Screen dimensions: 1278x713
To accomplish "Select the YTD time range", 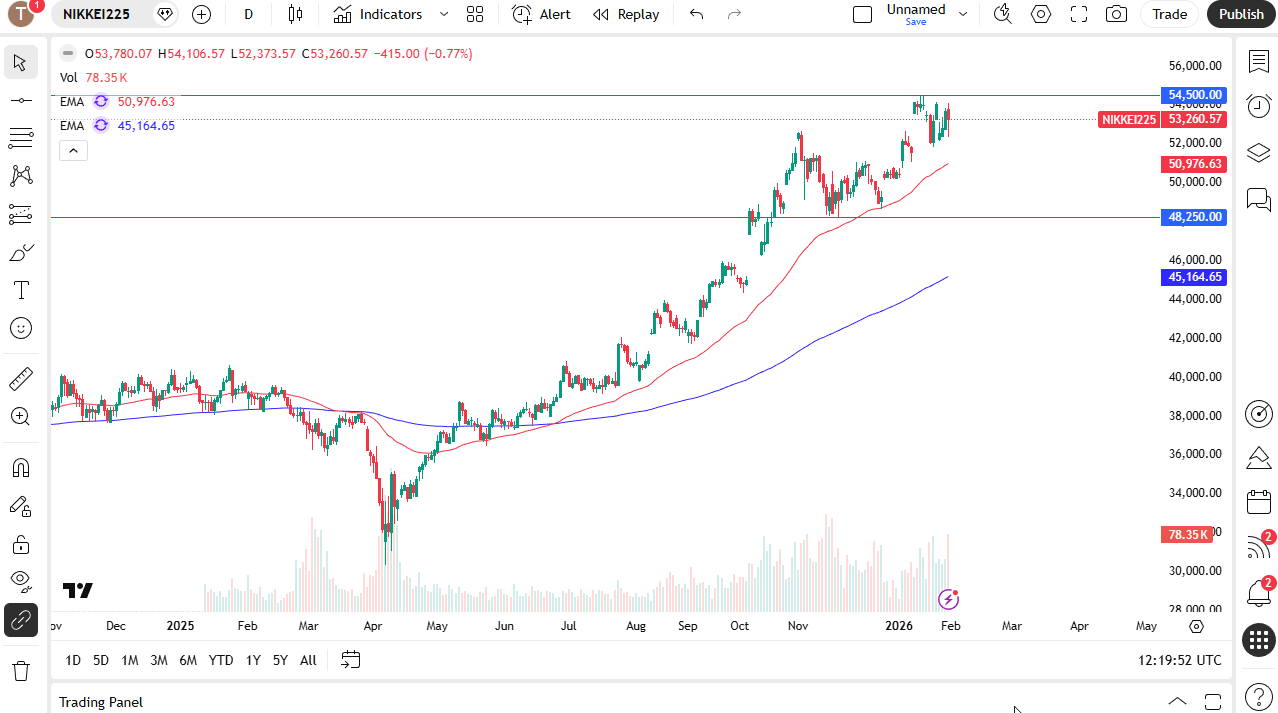I will [221, 660].
